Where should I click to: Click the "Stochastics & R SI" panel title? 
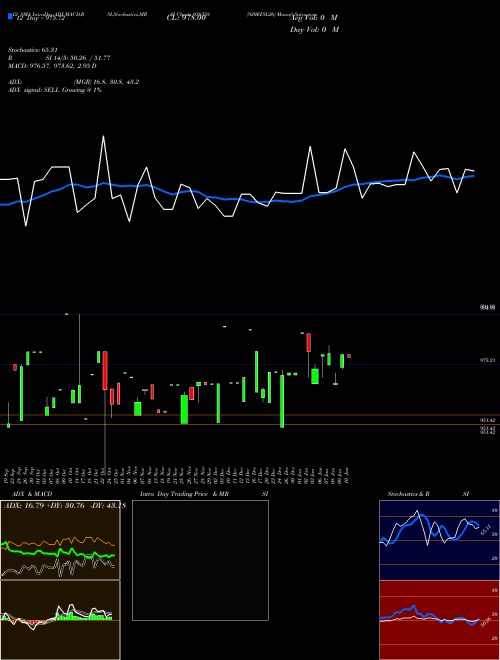(x=428, y=494)
